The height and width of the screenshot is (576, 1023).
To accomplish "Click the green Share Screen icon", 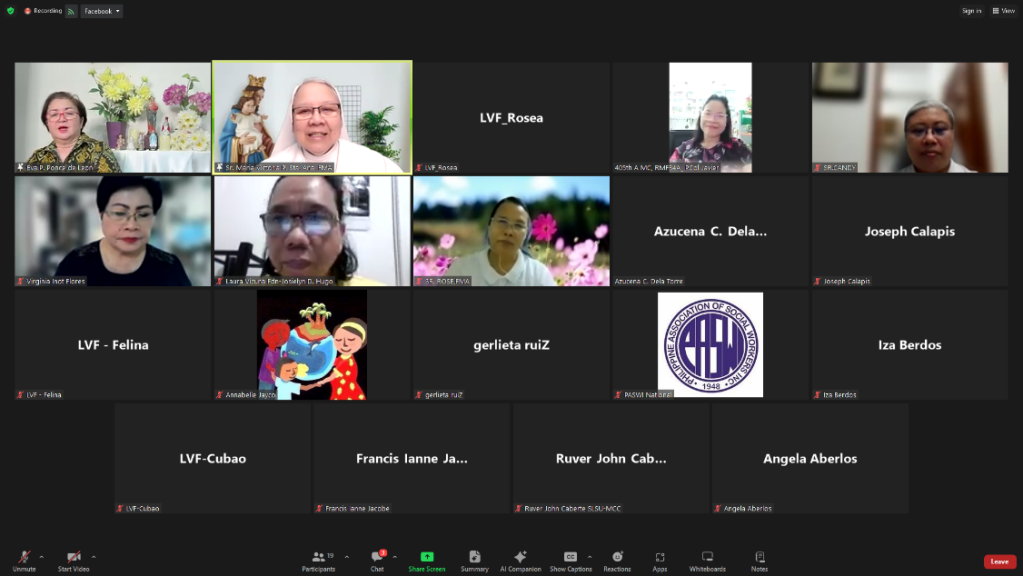I will click(427, 558).
